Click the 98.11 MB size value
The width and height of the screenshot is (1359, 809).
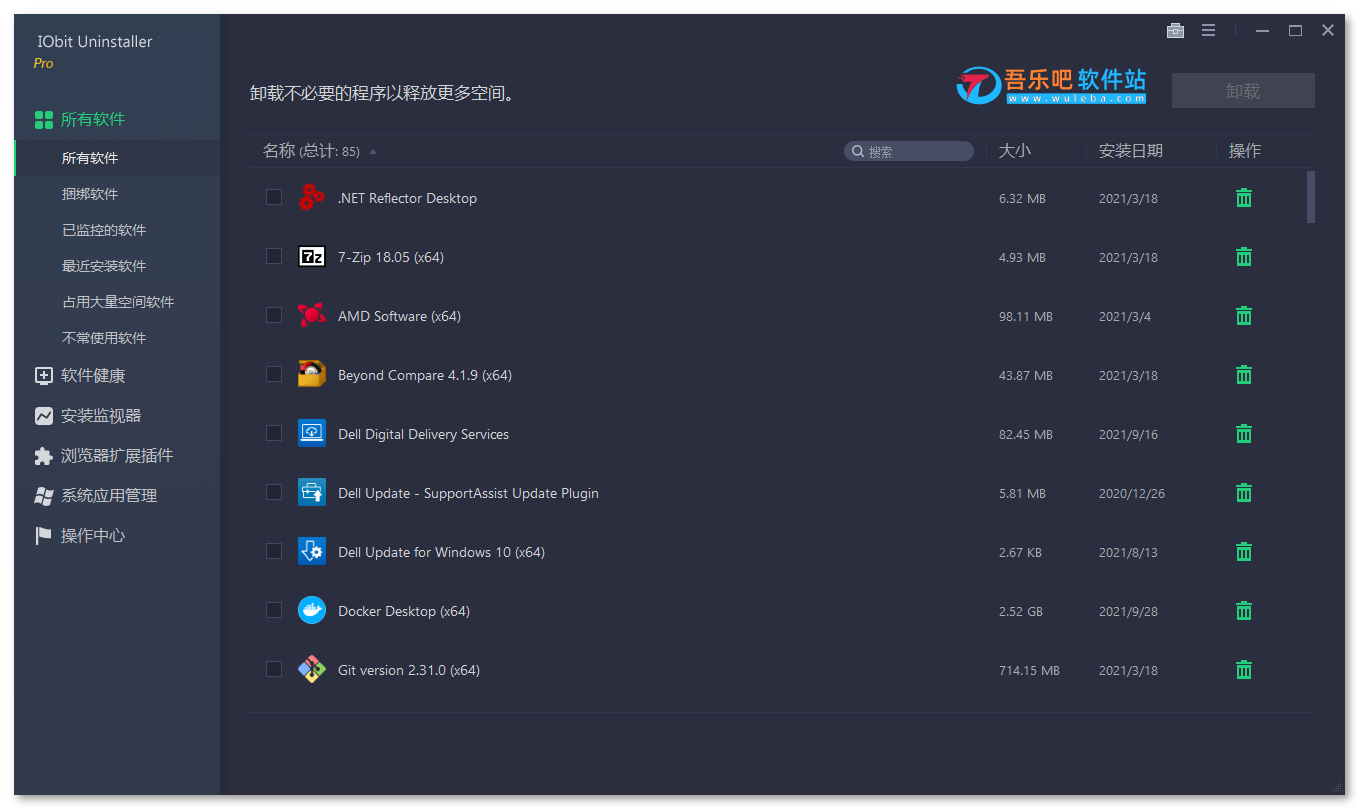tap(1026, 316)
